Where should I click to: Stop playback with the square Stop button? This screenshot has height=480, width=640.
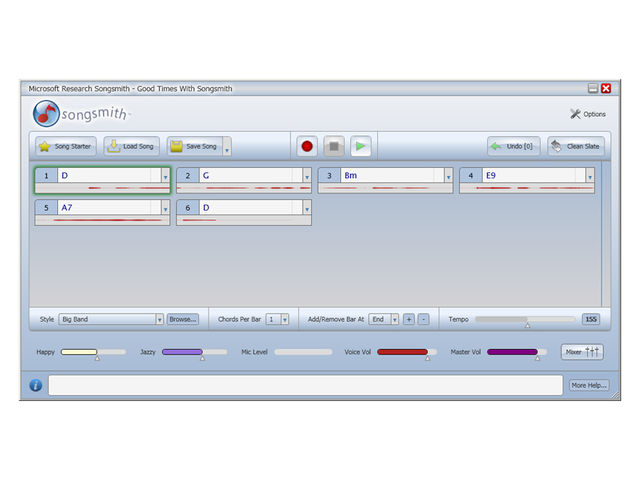334,146
